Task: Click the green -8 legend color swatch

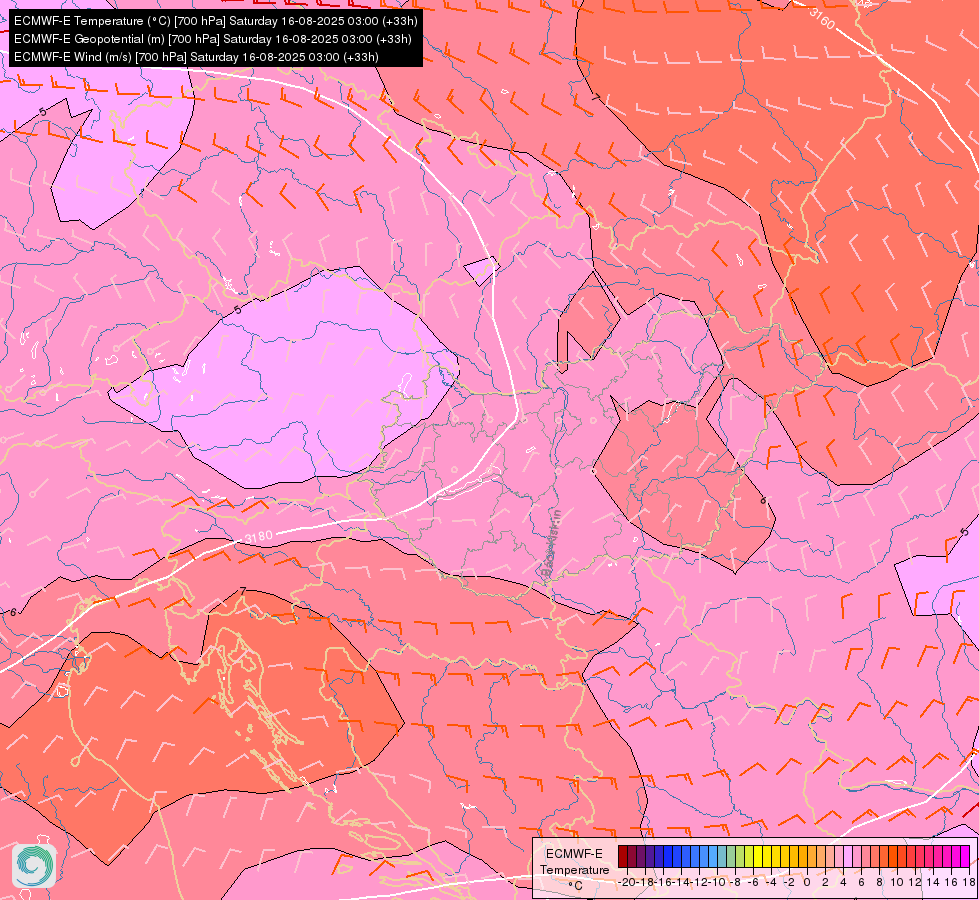Action: tap(731, 856)
